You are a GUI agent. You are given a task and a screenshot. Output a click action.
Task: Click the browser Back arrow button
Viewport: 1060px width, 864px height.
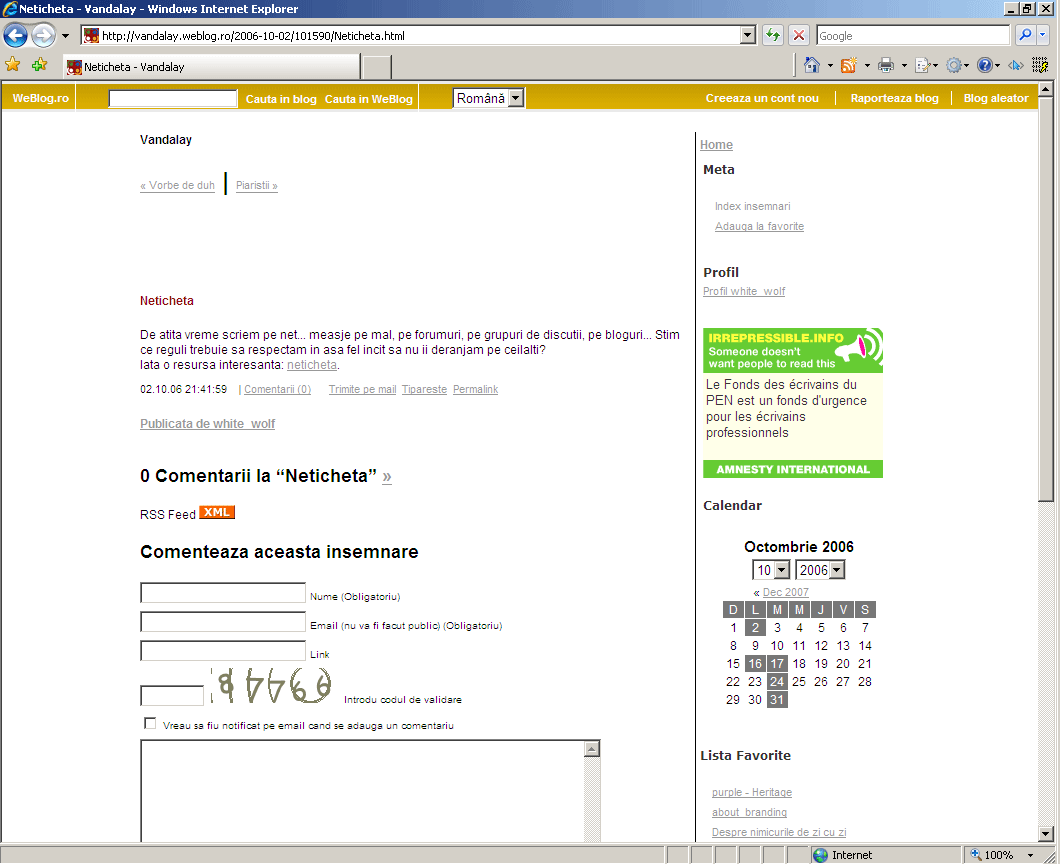coord(15,36)
